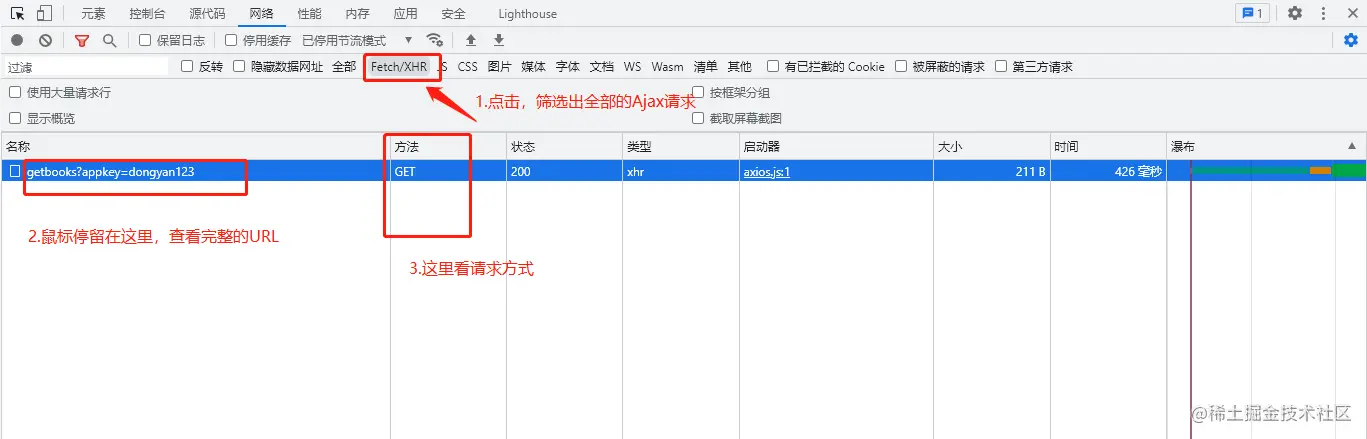1367x439 pixels.
Task: Open DevTools settings gear in top bar
Action: (1295, 14)
